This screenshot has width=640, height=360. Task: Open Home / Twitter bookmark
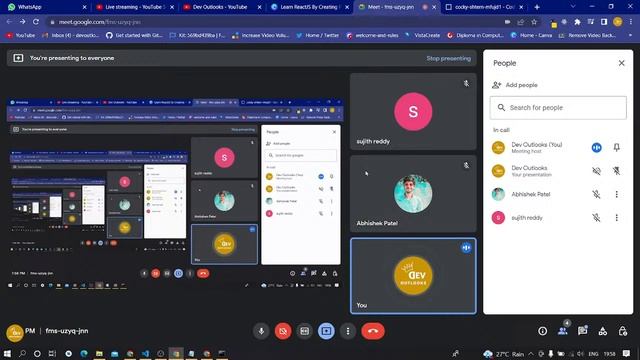point(318,36)
